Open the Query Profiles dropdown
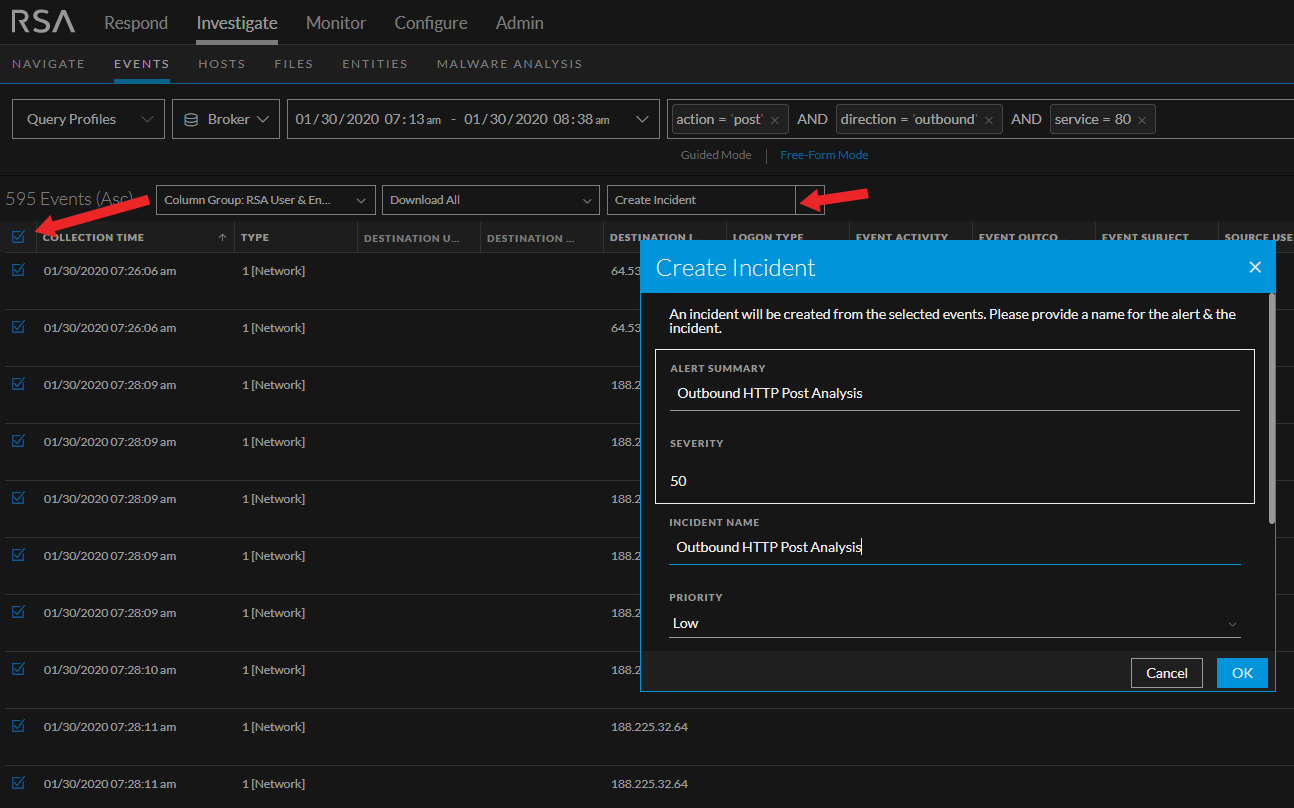 pyautogui.click(x=88, y=119)
